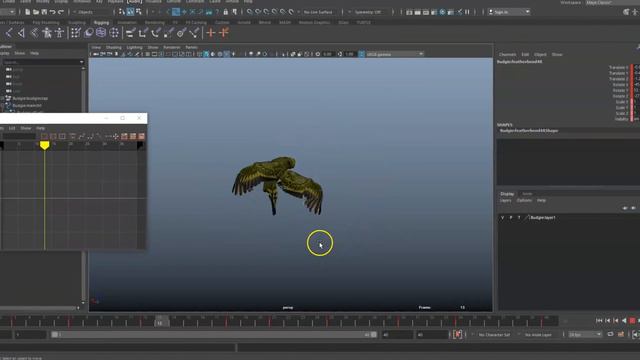Screen dimensions: 640x360
Task: Open the No Character Set dropdown
Action: [494, 335]
